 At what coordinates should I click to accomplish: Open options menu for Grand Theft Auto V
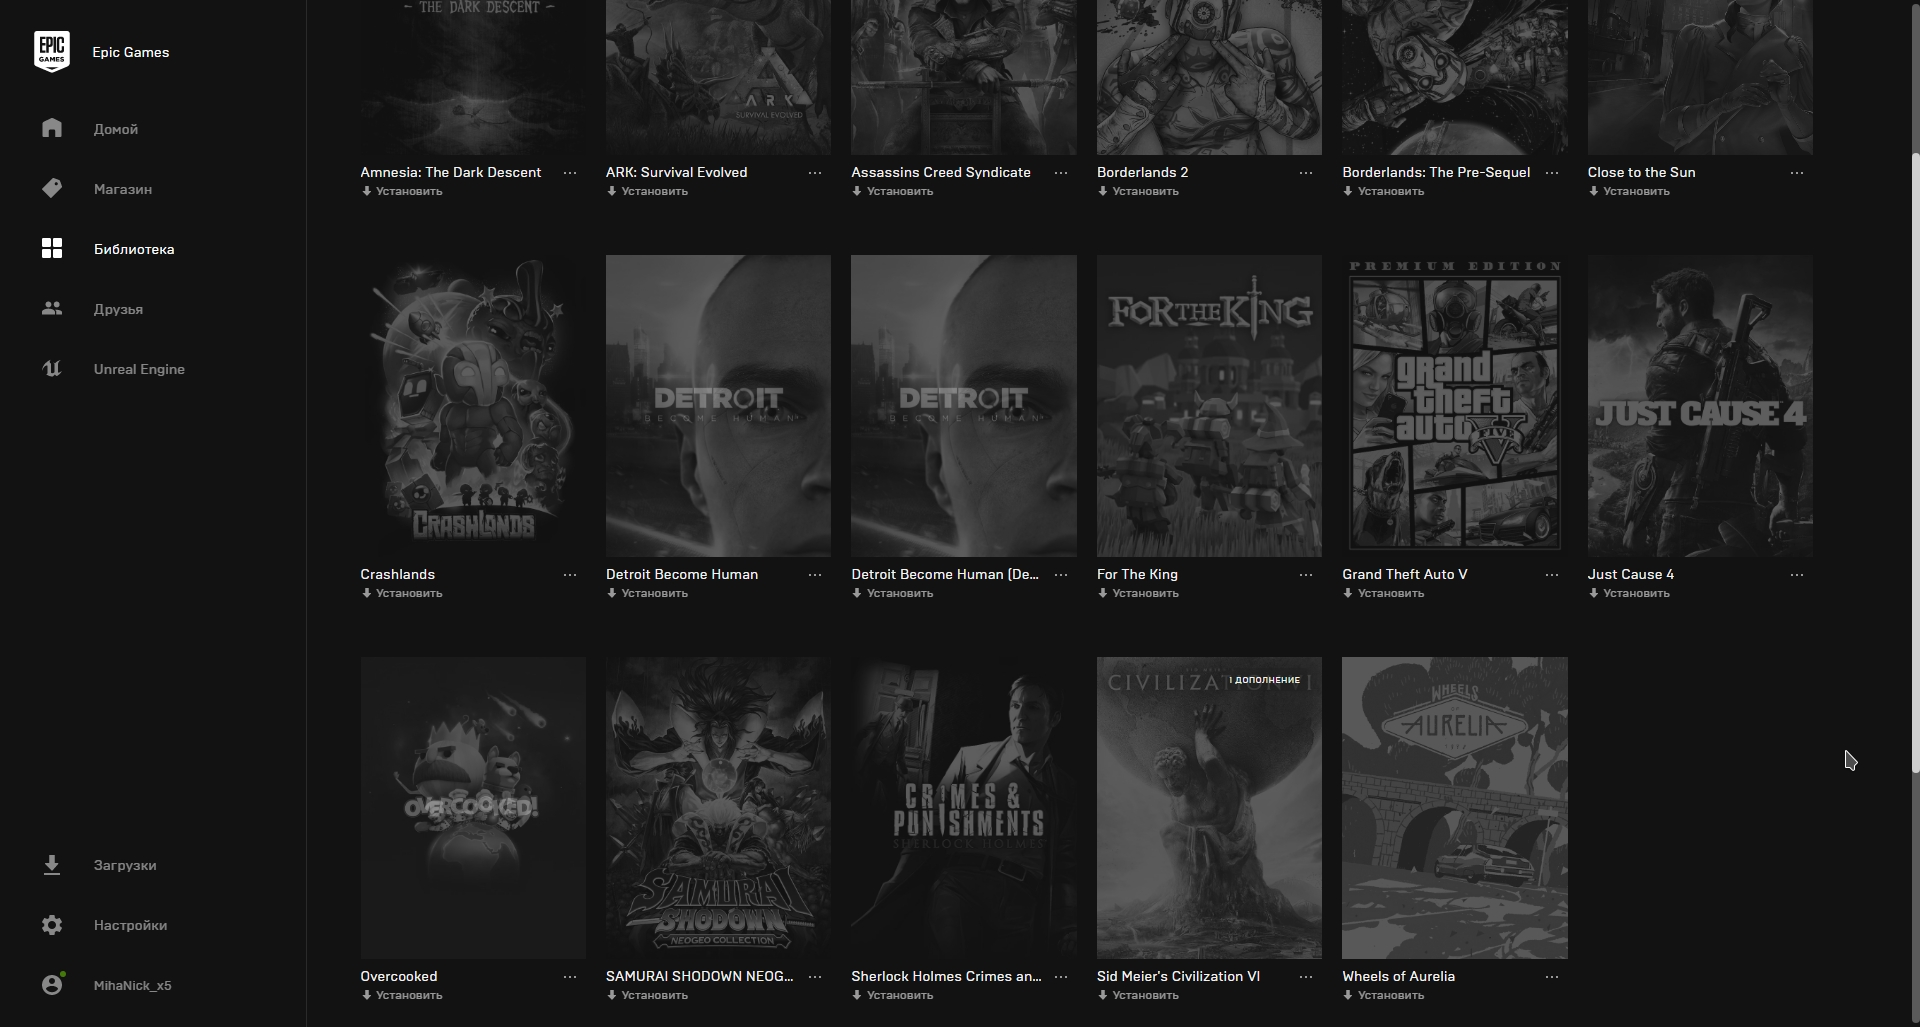(x=1552, y=575)
